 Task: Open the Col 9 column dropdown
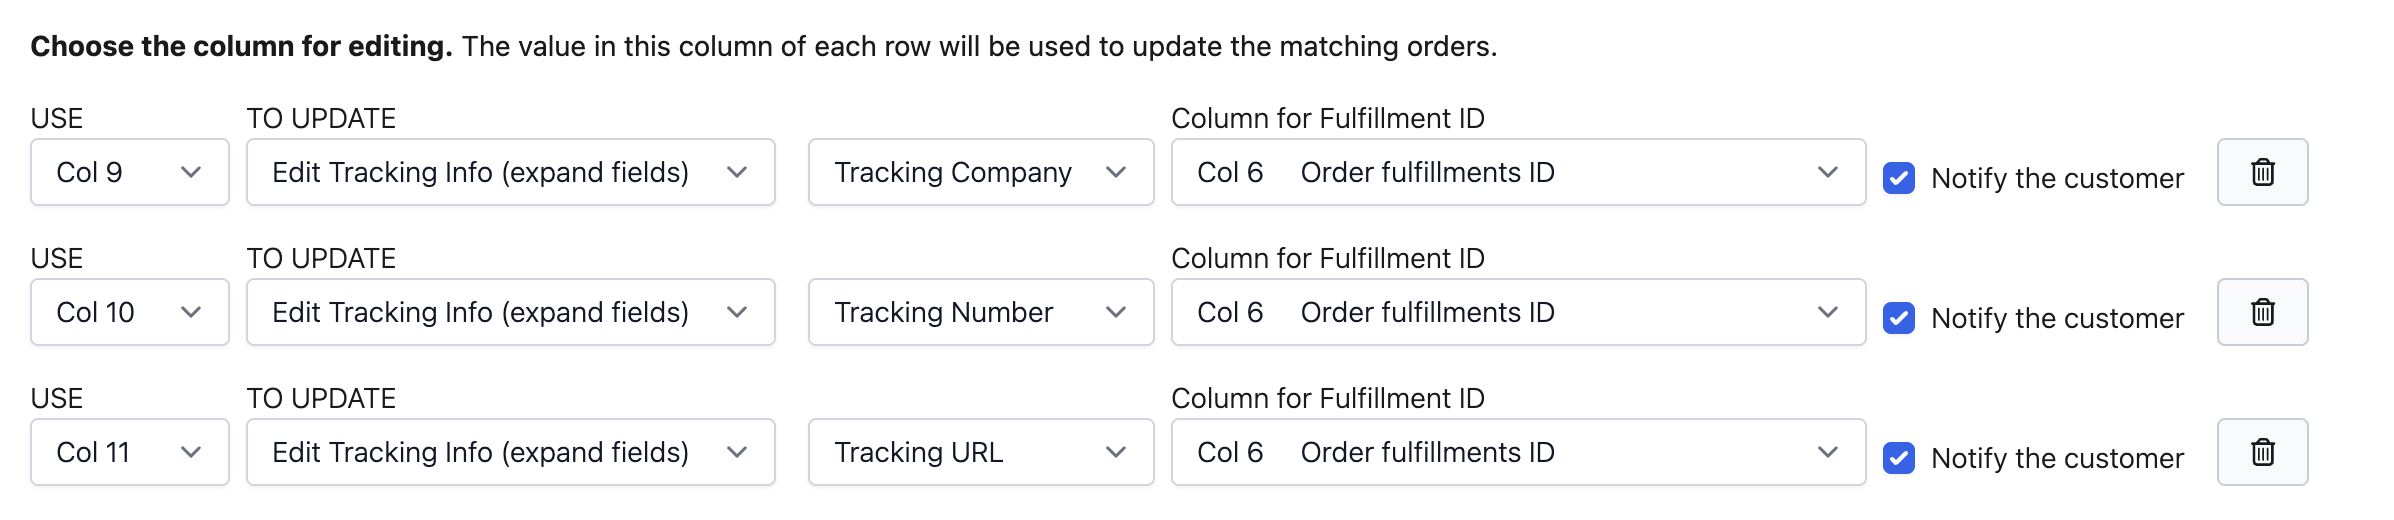point(130,172)
